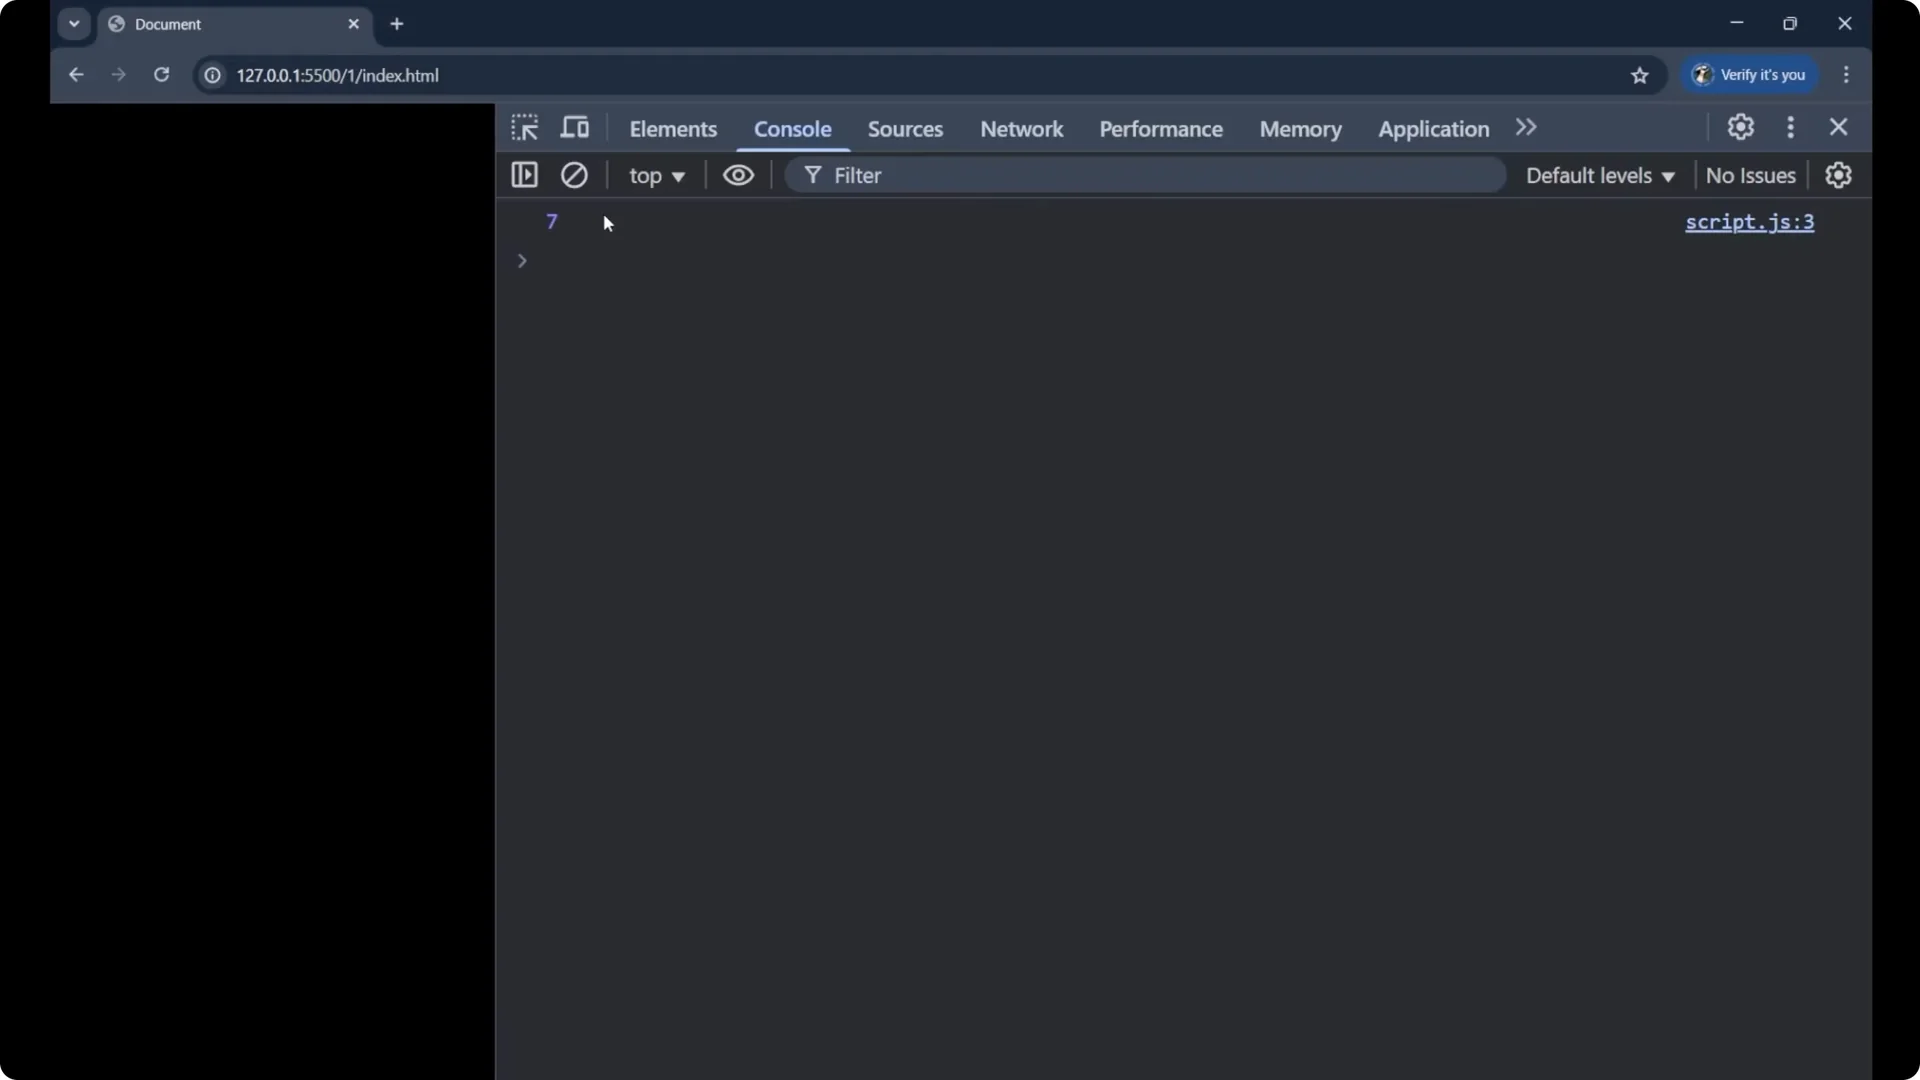Click the Verify it's you profile chip
This screenshot has height=1080, width=1920.
[x=1751, y=75]
